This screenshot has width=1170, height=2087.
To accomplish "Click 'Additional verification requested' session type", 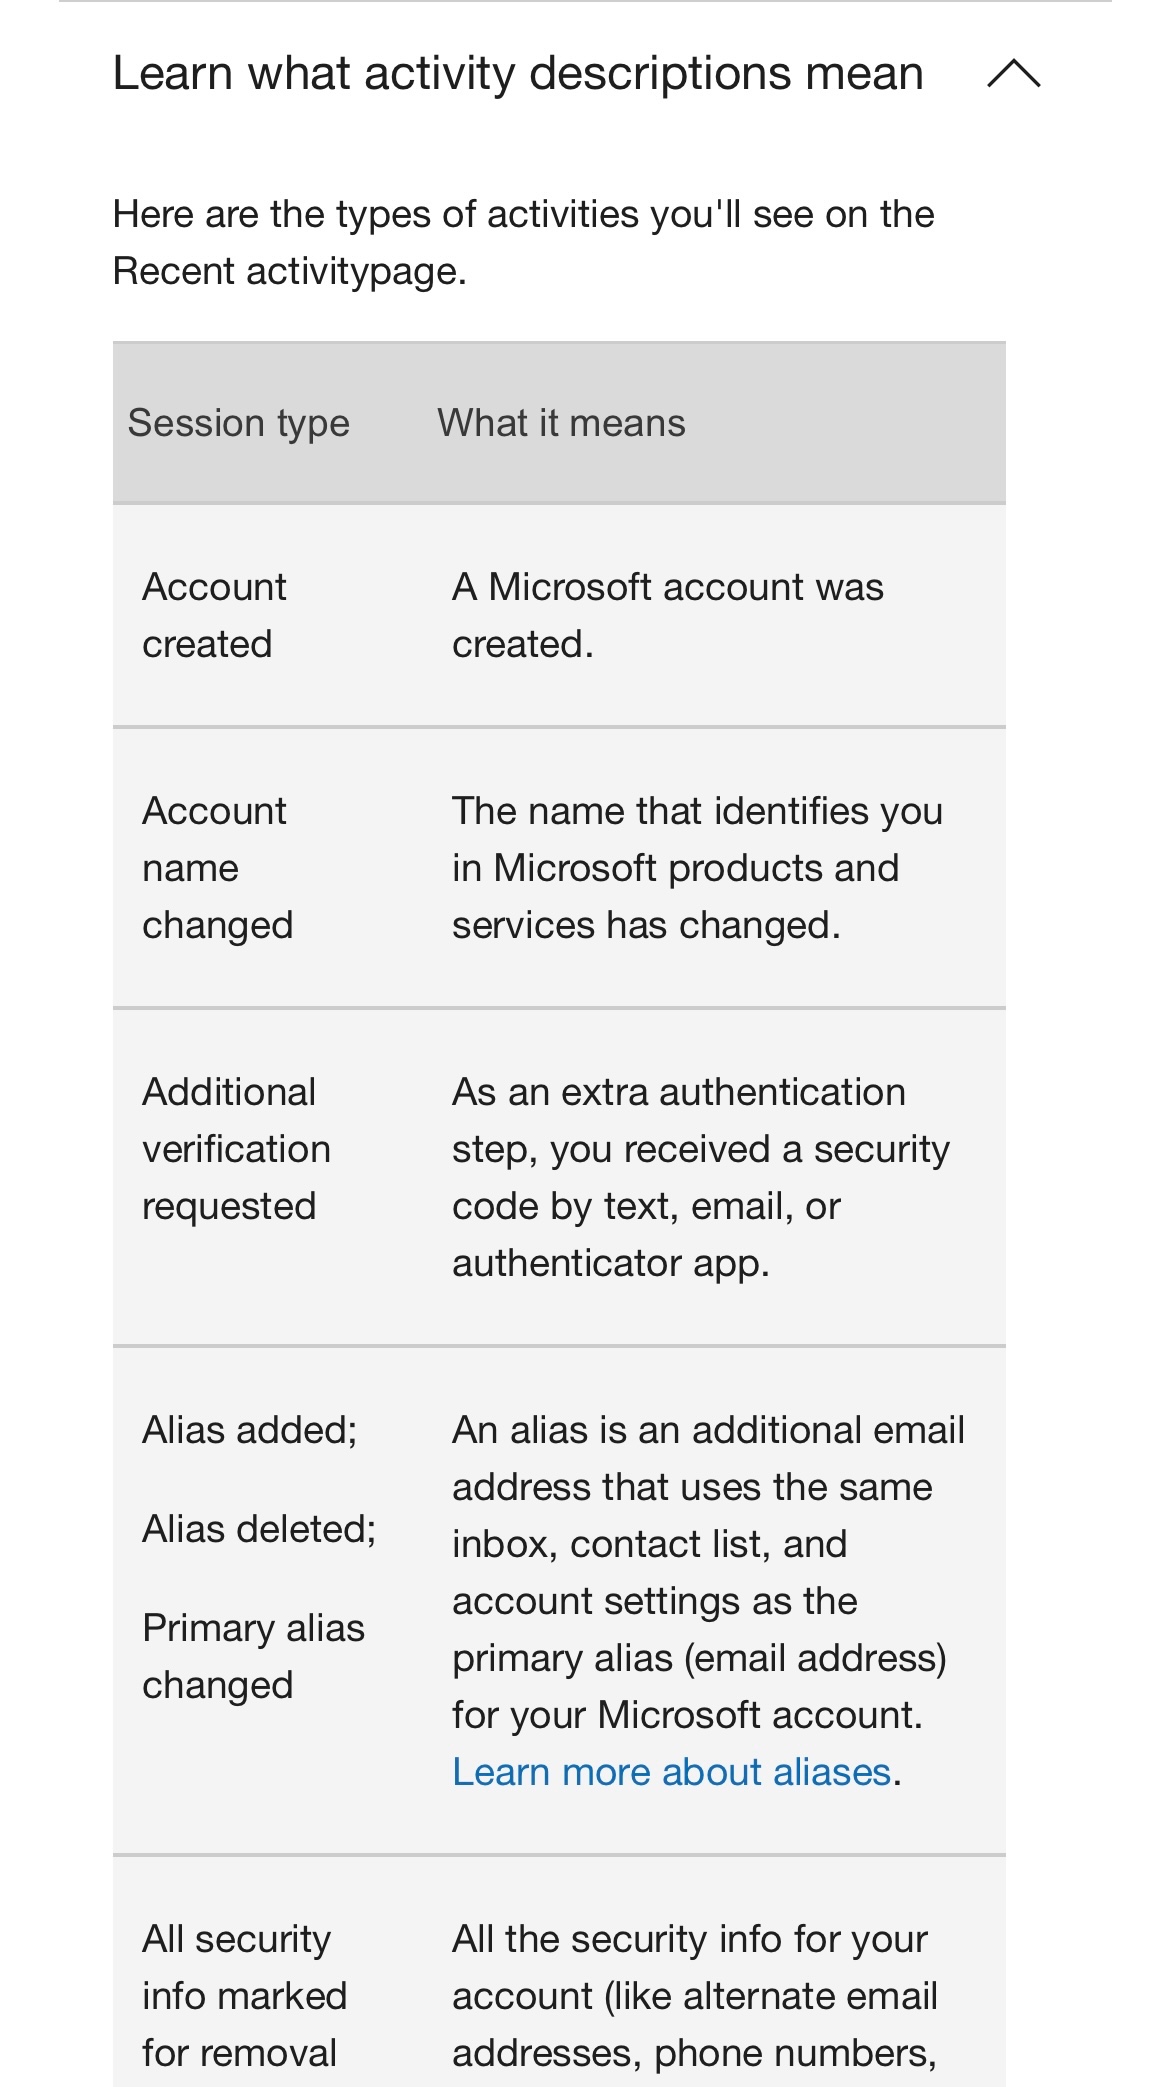I will pyautogui.click(x=236, y=1149).
